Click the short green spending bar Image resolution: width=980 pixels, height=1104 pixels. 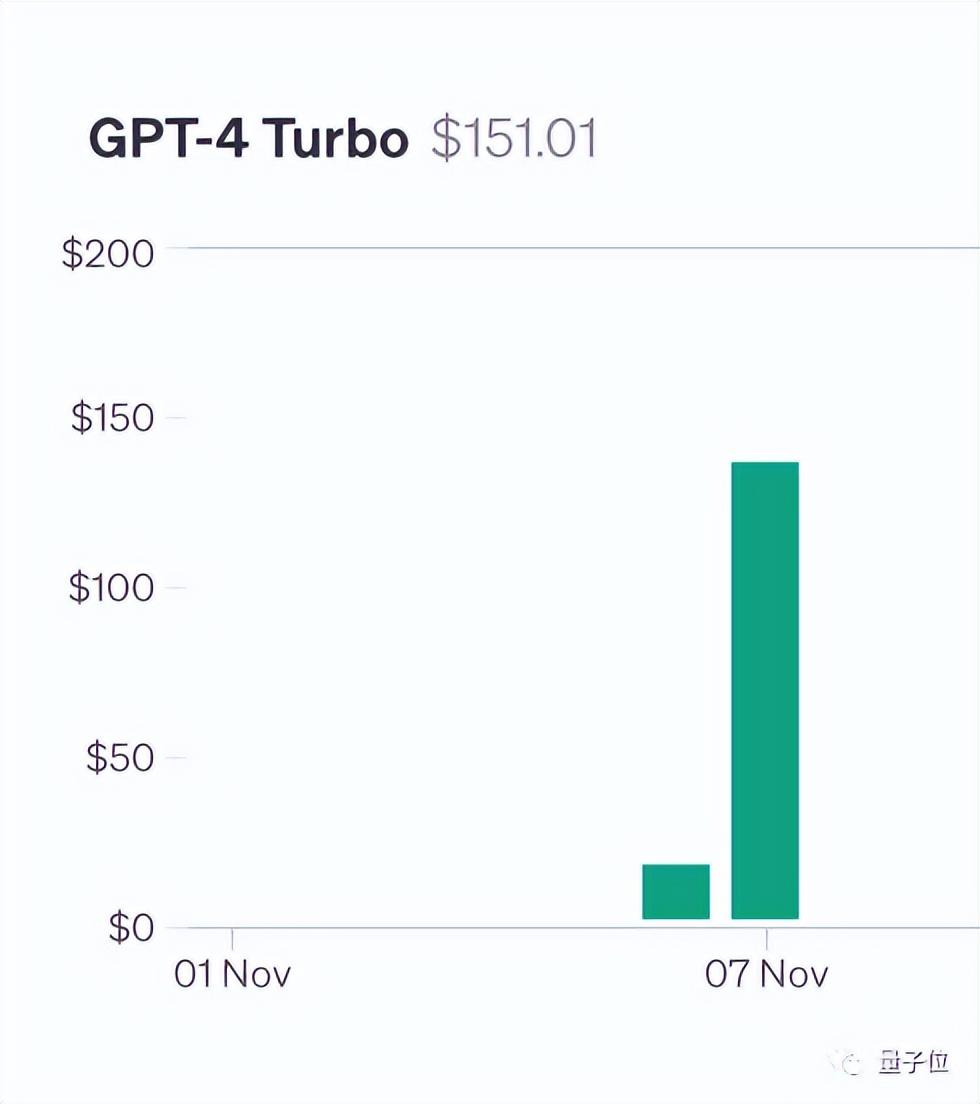tap(676, 891)
